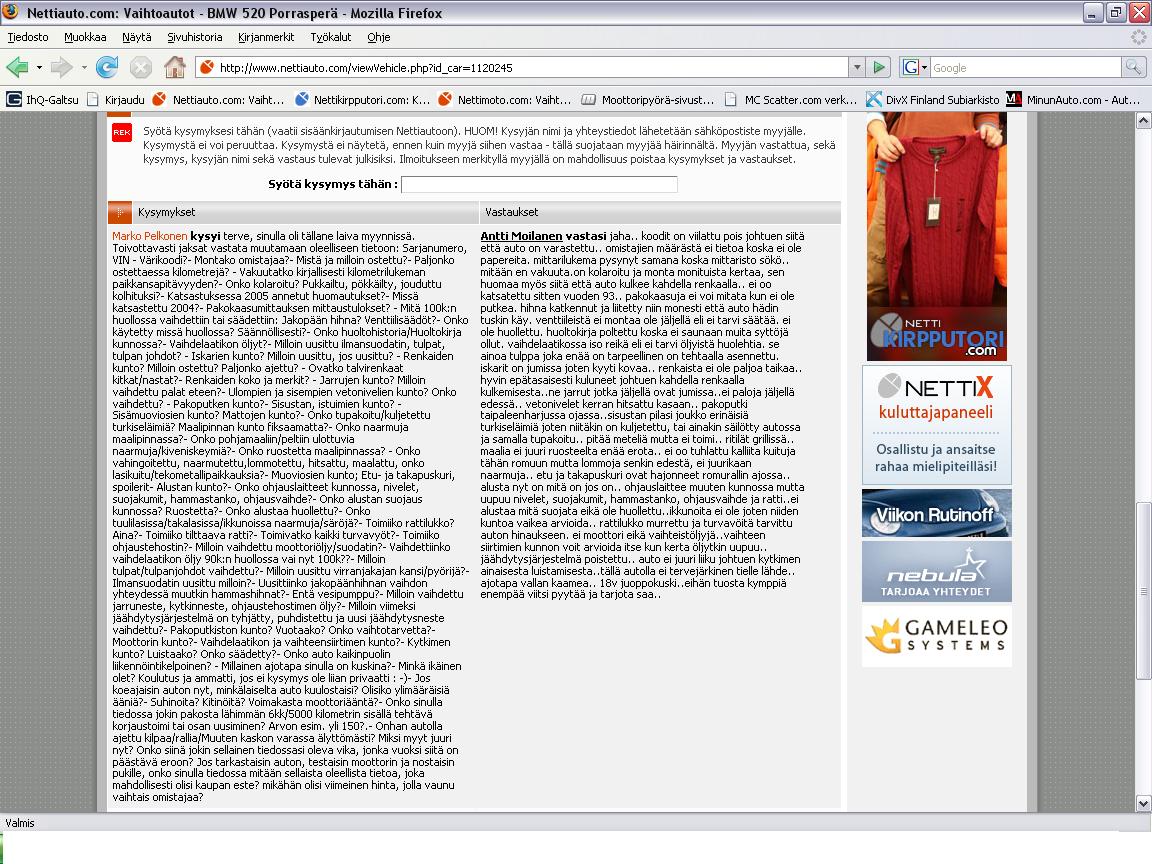
Task: Open the Kirjanmerkit menu
Action: point(266,37)
